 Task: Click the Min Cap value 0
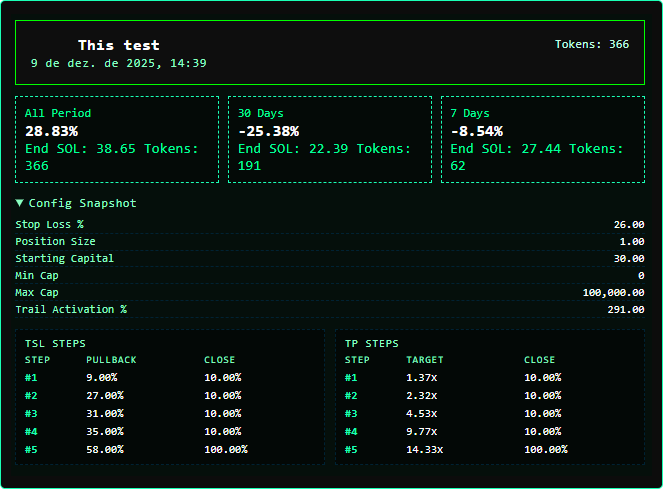[x=641, y=275]
